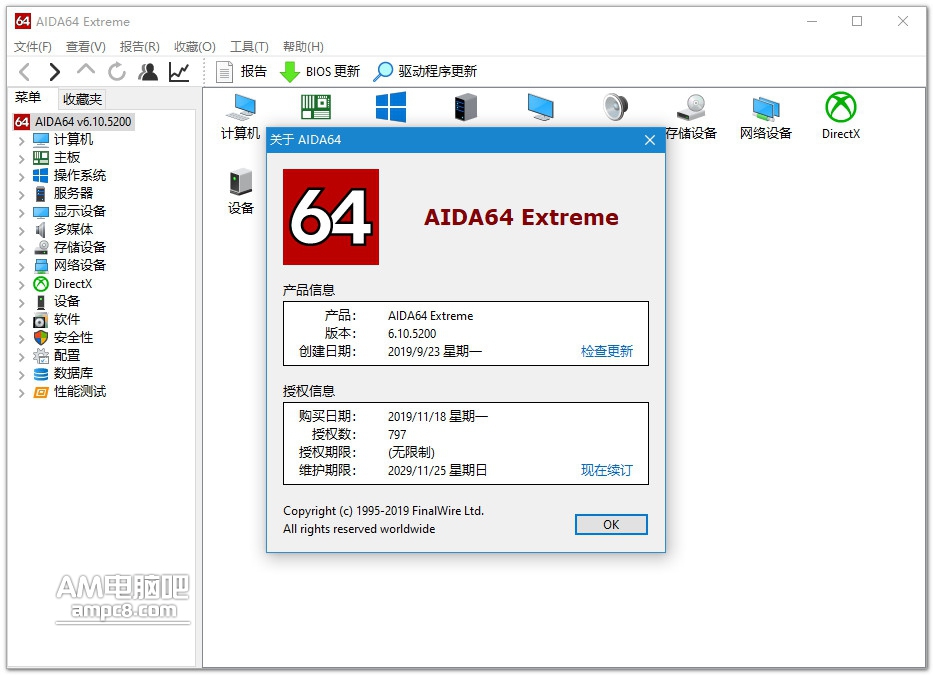The image size is (933, 675).
Task: Click the 维护期限 value 2029/11/25 星期日
Action: click(x=438, y=470)
